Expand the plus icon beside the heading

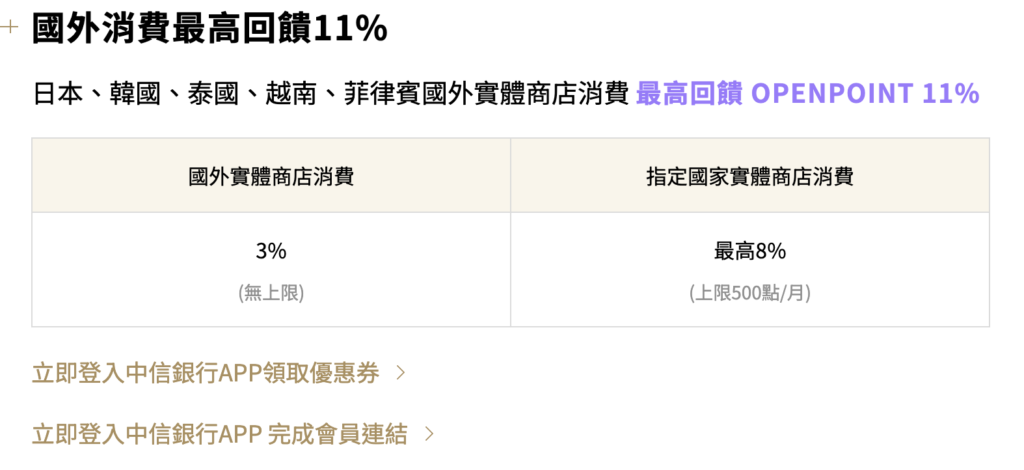point(10,28)
